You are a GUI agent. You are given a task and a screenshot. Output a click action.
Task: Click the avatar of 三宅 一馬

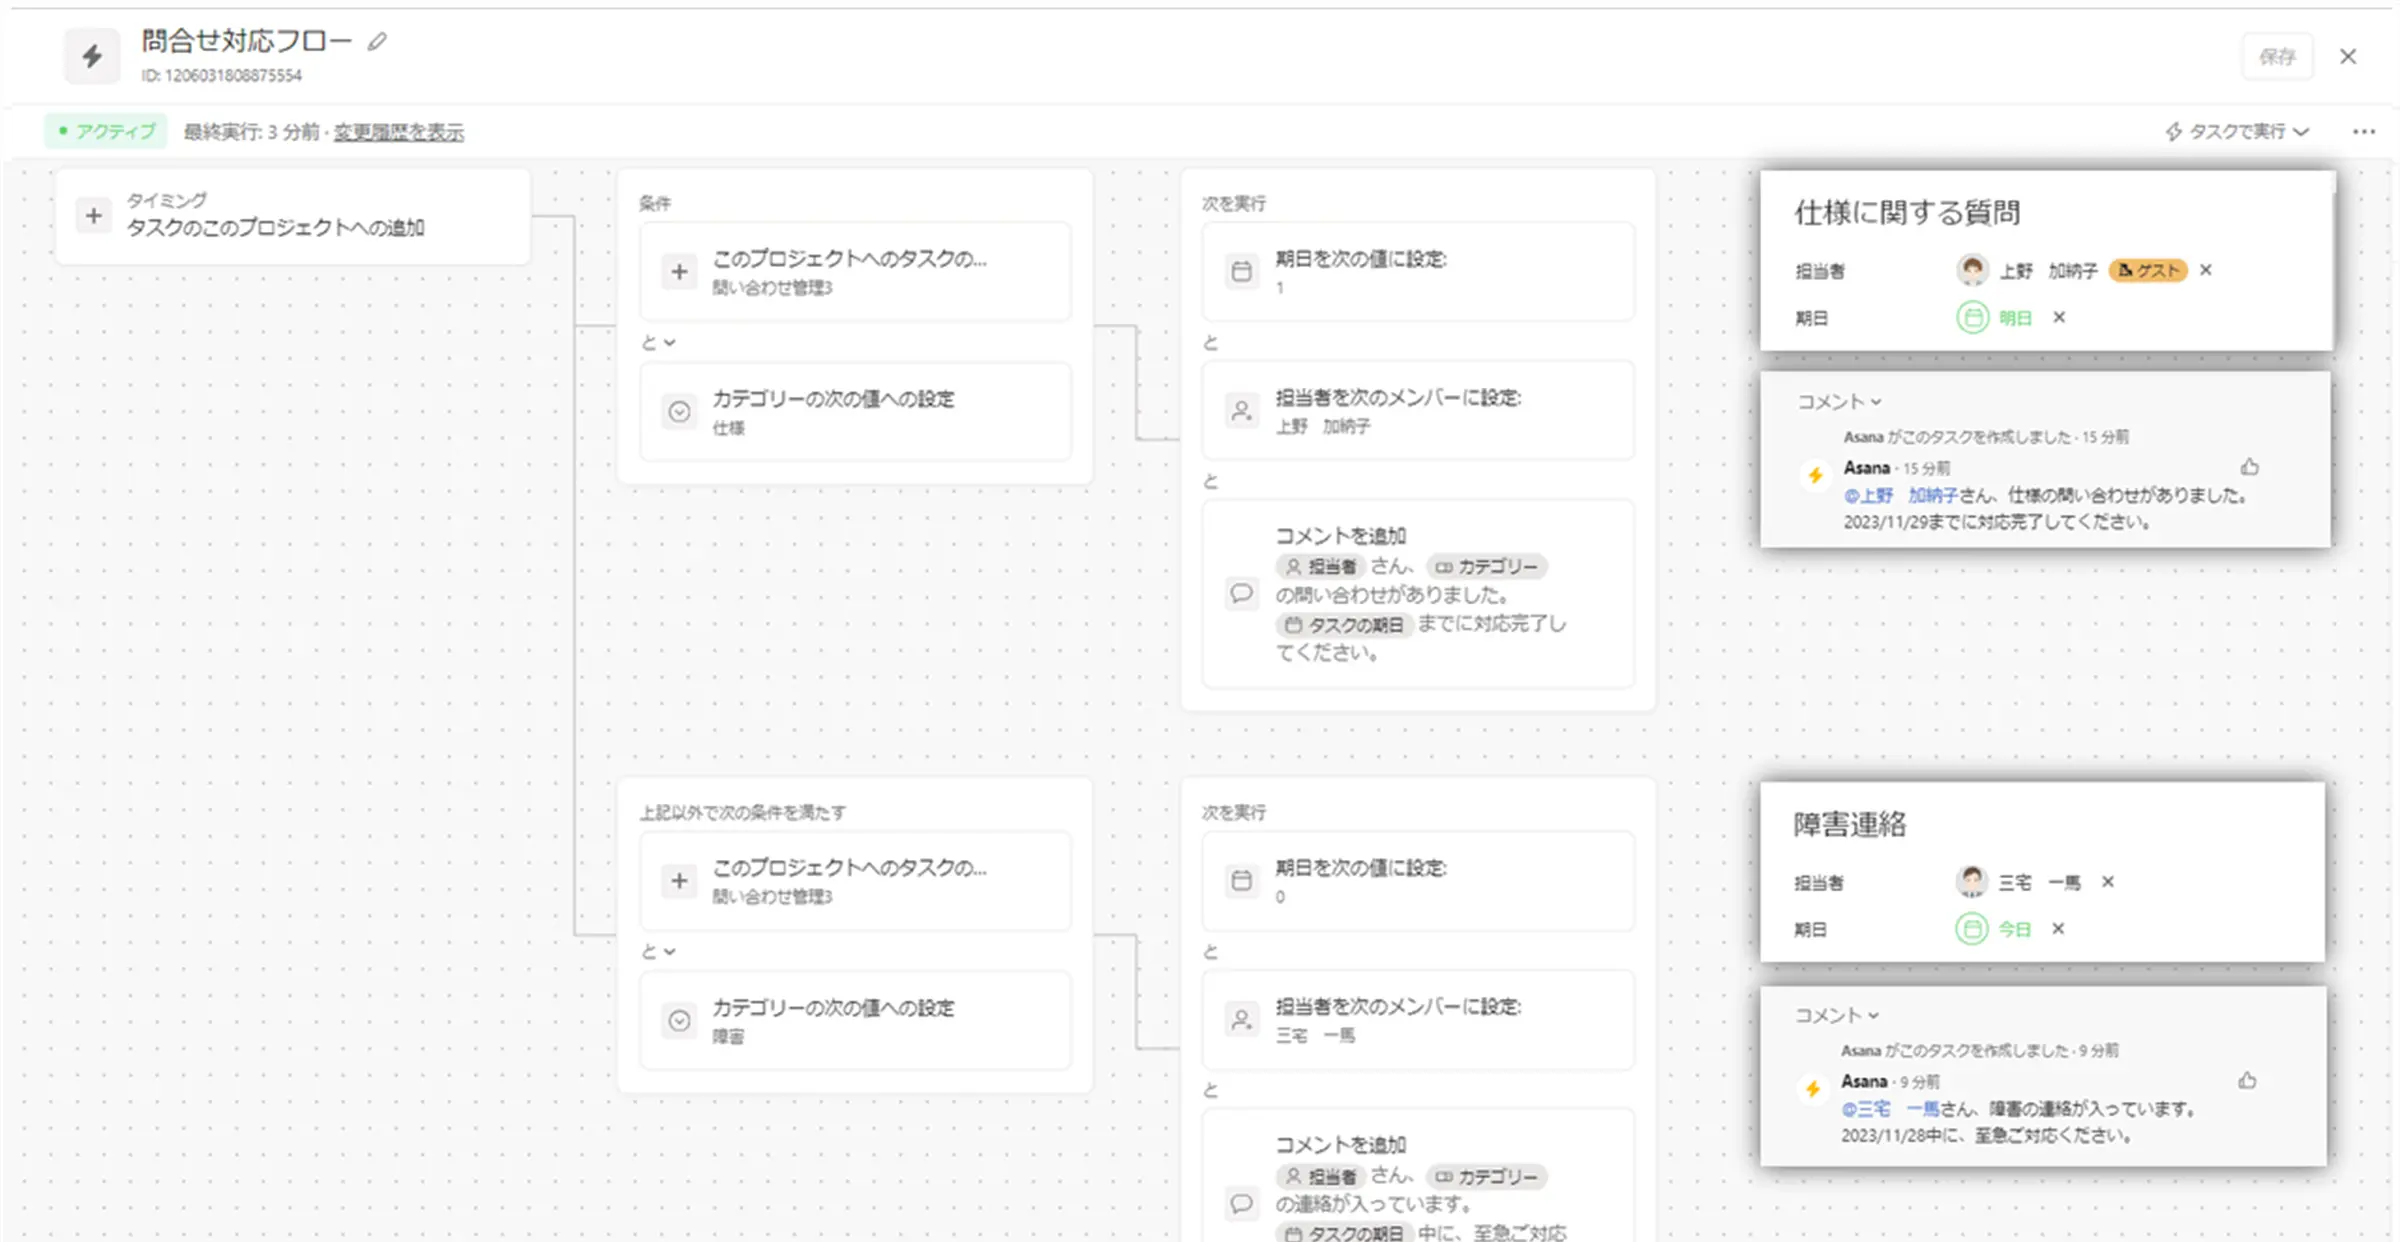[1972, 881]
